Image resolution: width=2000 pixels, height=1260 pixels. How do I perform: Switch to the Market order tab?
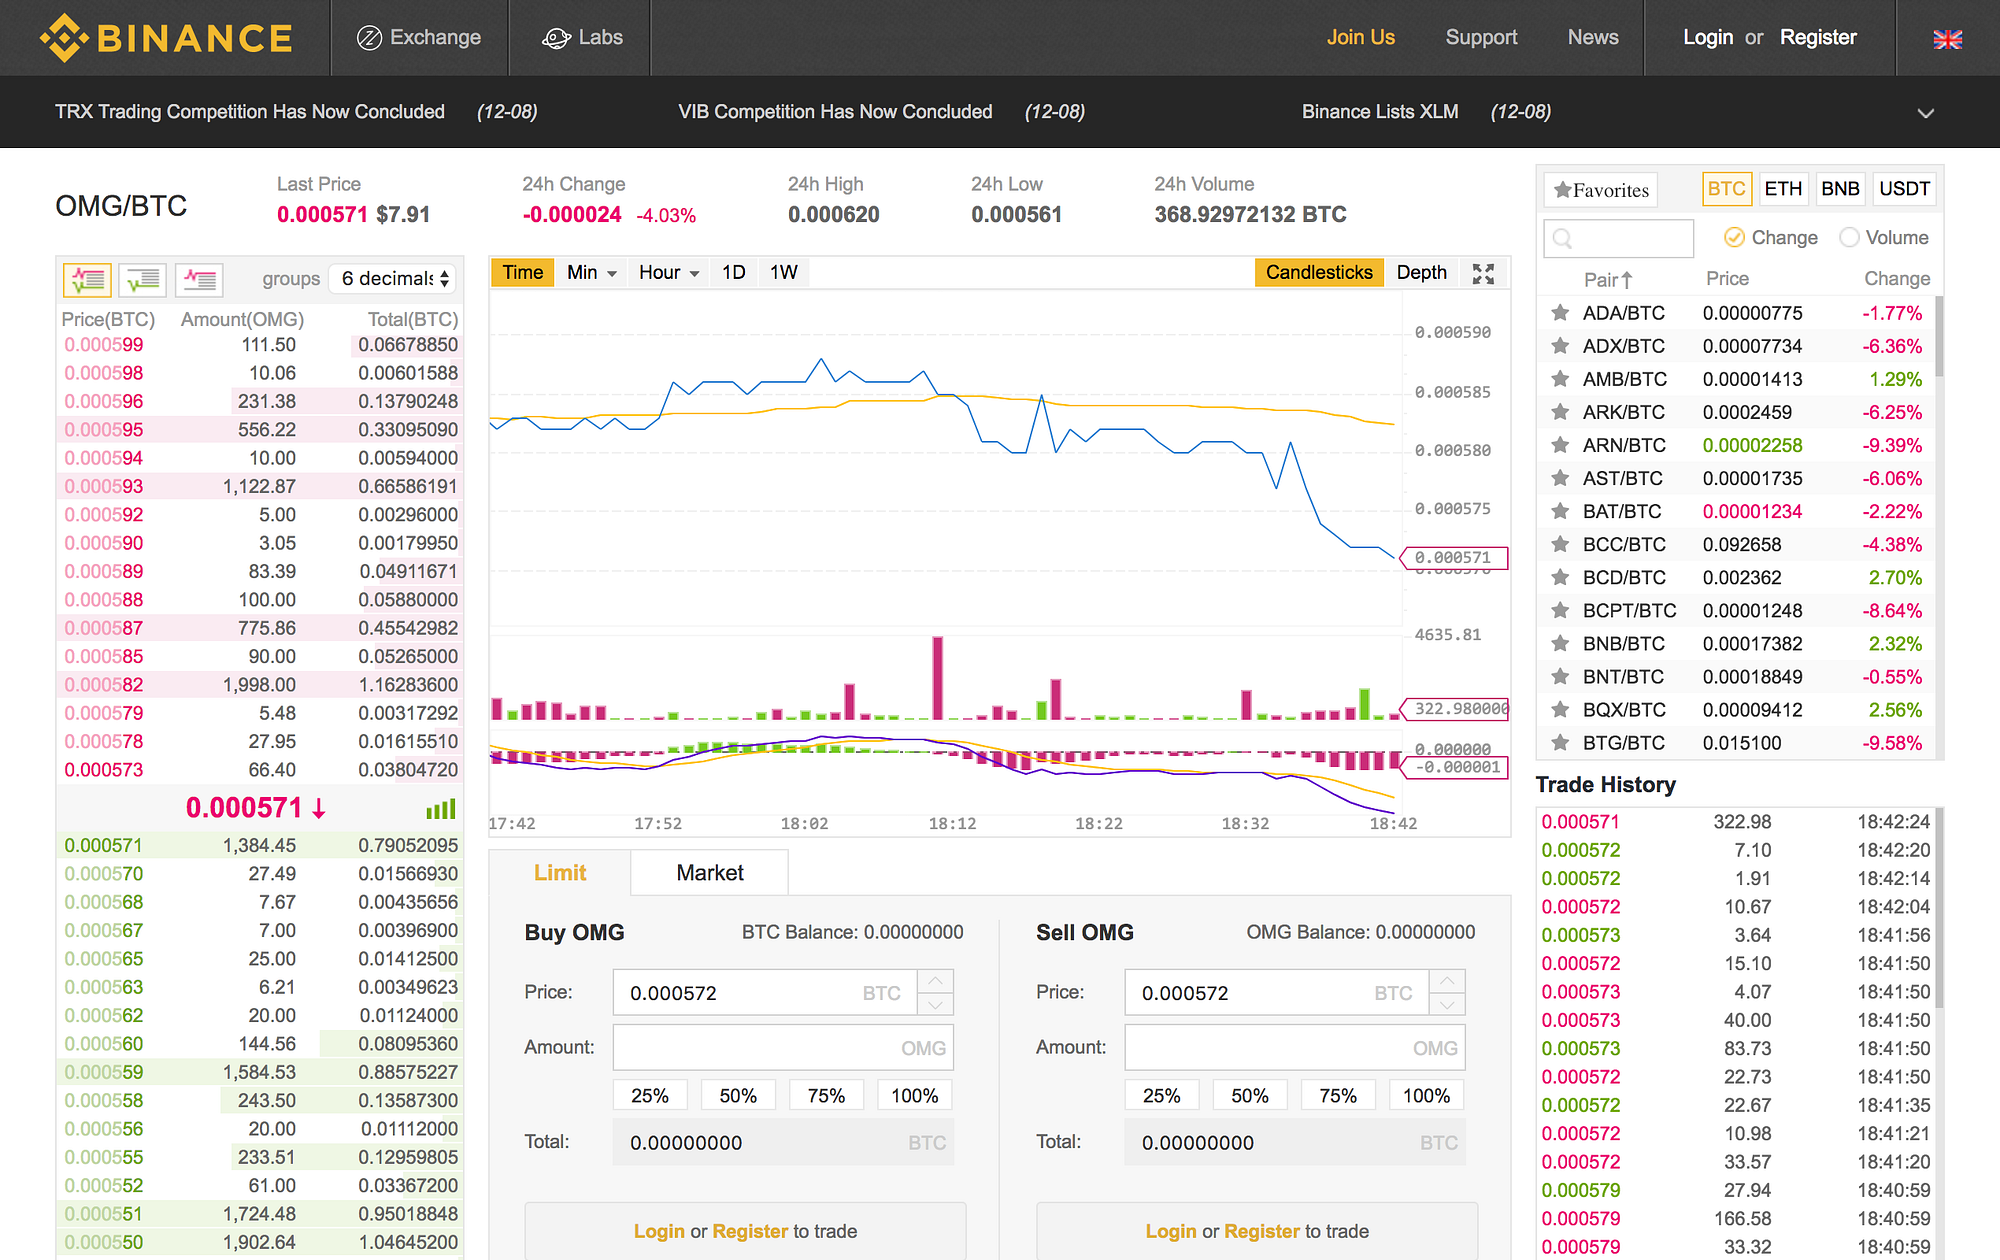(x=709, y=873)
